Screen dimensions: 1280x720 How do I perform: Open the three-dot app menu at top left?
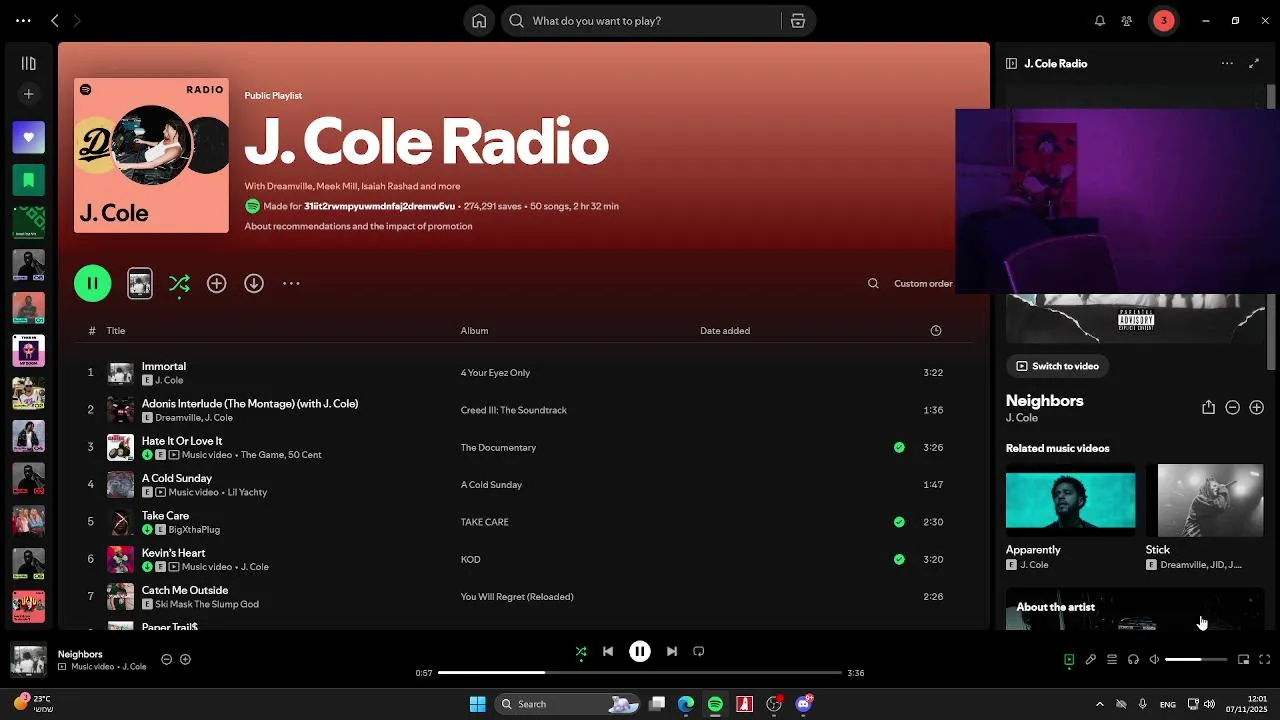(x=23, y=21)
